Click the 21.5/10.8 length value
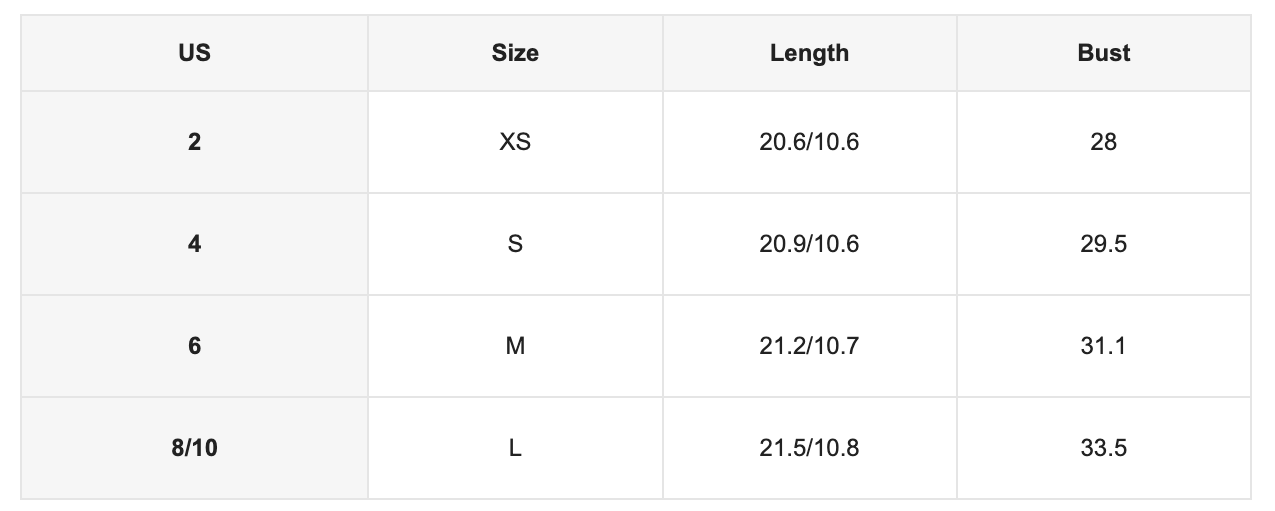 (x=809, y=448)
